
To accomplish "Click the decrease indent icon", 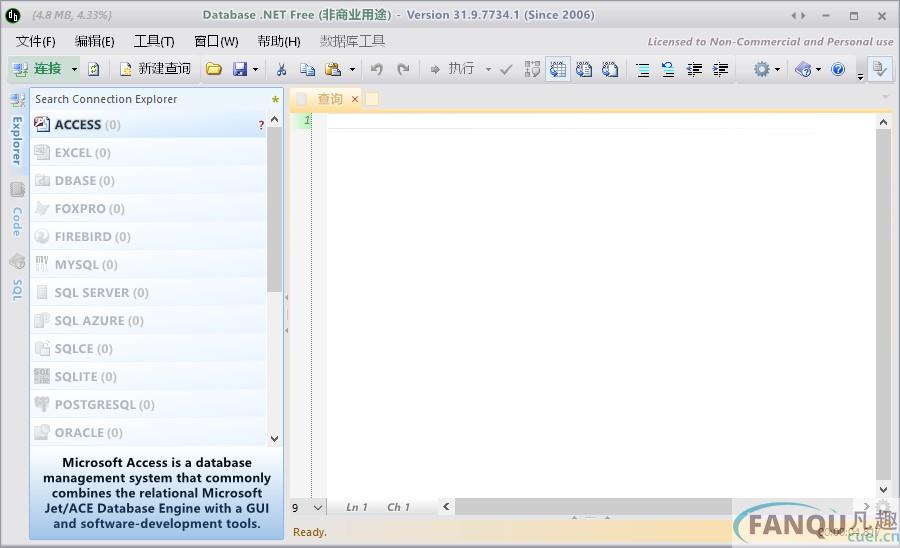I will (x=695, y=69).
